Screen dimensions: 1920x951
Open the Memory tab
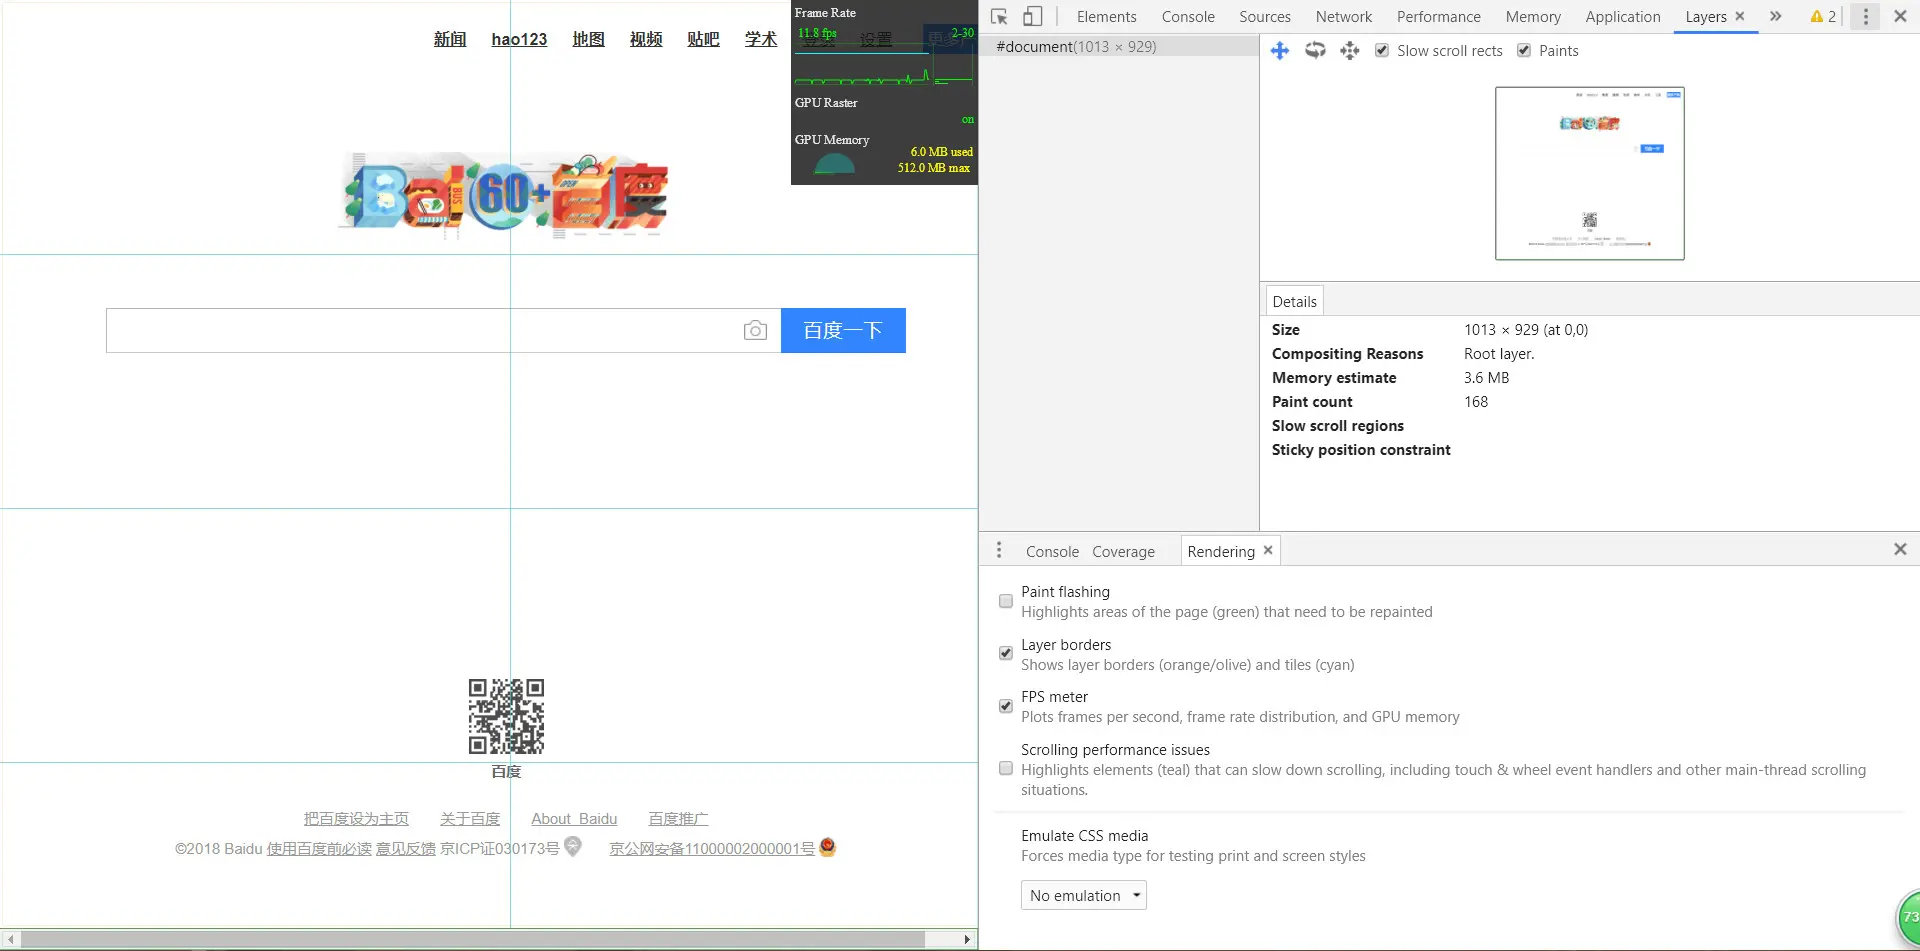coord(1533,17)
